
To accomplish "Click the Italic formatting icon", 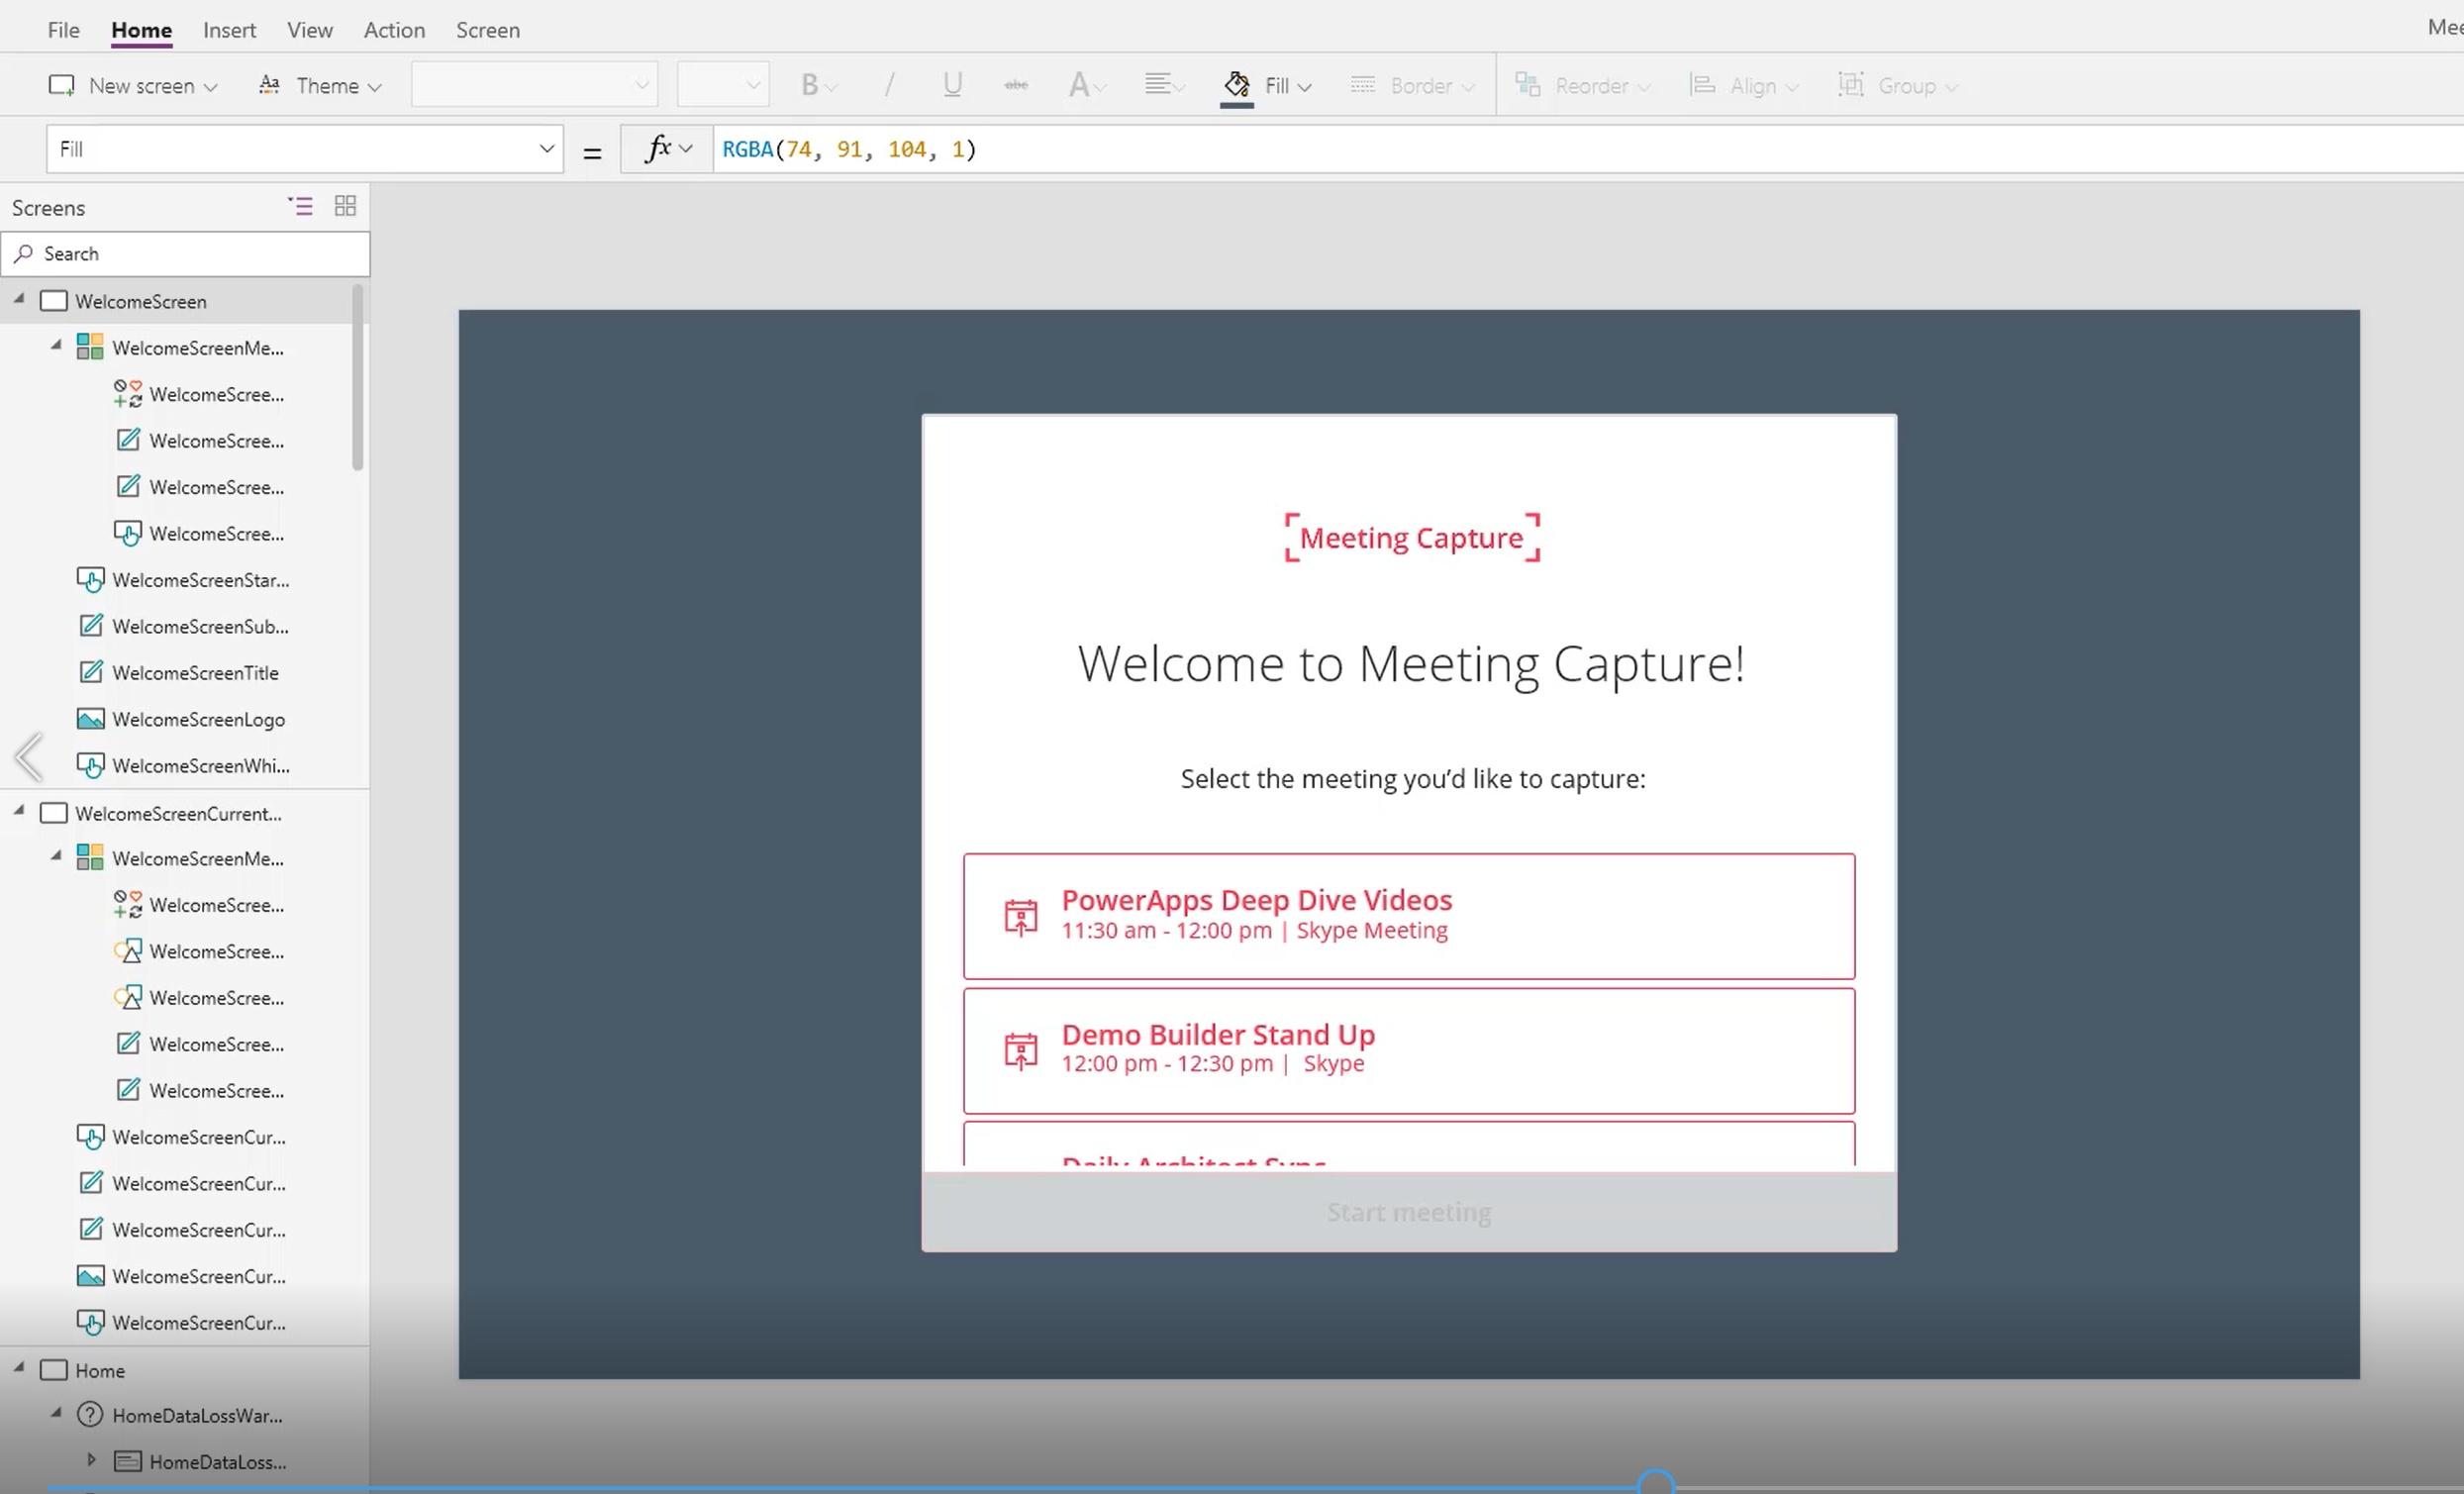I will coord(888,85).
